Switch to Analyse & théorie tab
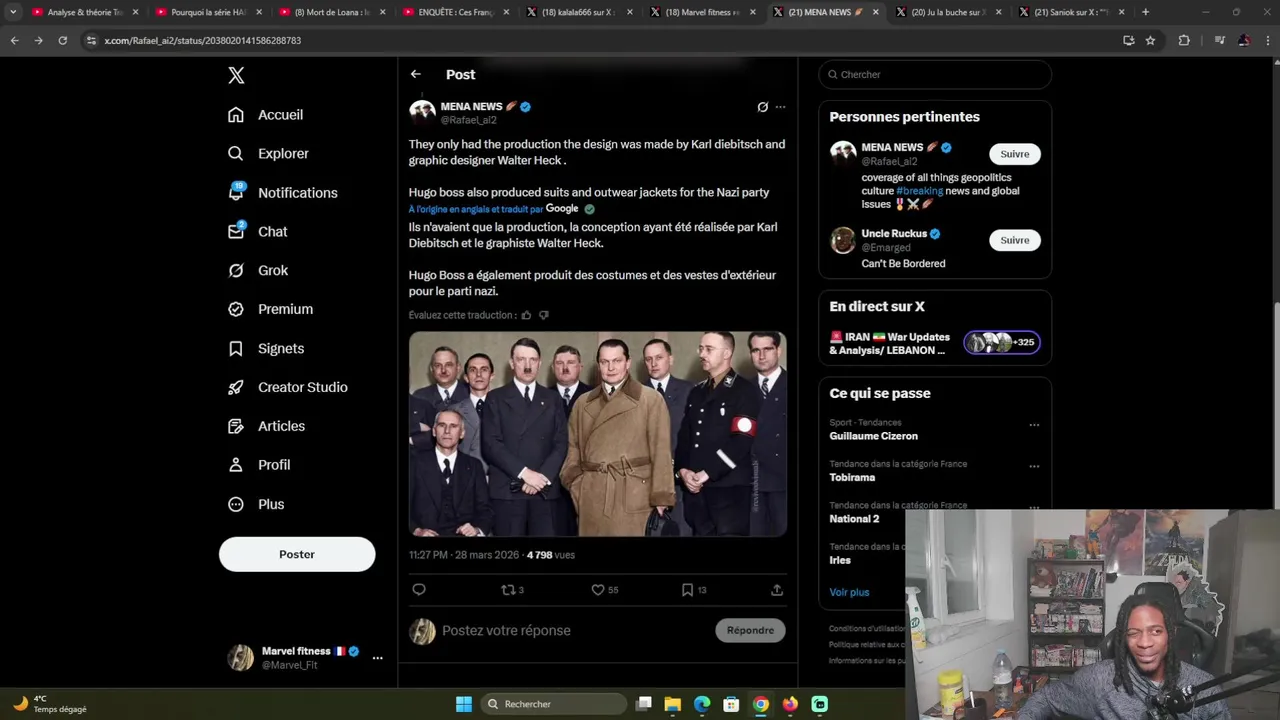 (84, 12)
